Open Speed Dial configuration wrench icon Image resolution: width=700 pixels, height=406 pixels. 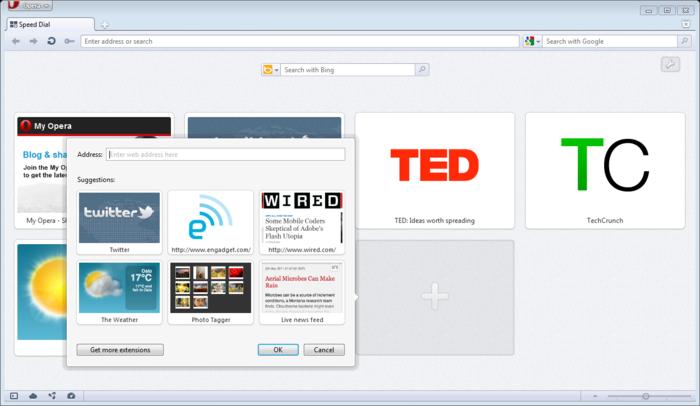tap(670, 64)
